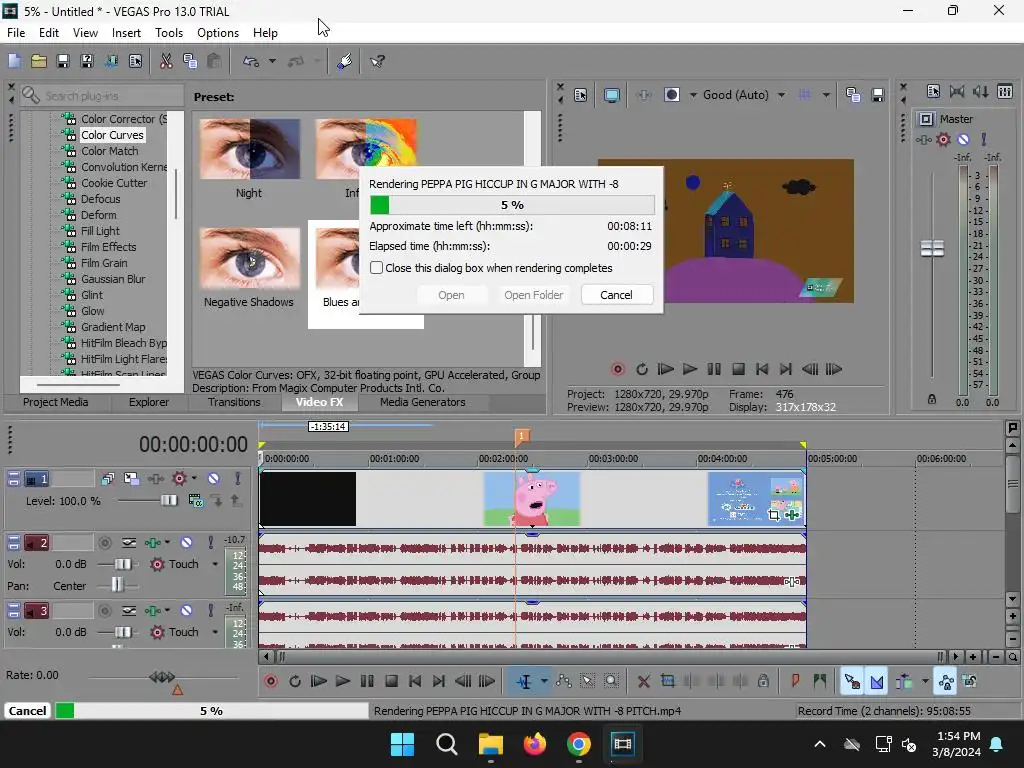
Task: Open track 3 Touch automation dropdown
Action: (215, 632)
